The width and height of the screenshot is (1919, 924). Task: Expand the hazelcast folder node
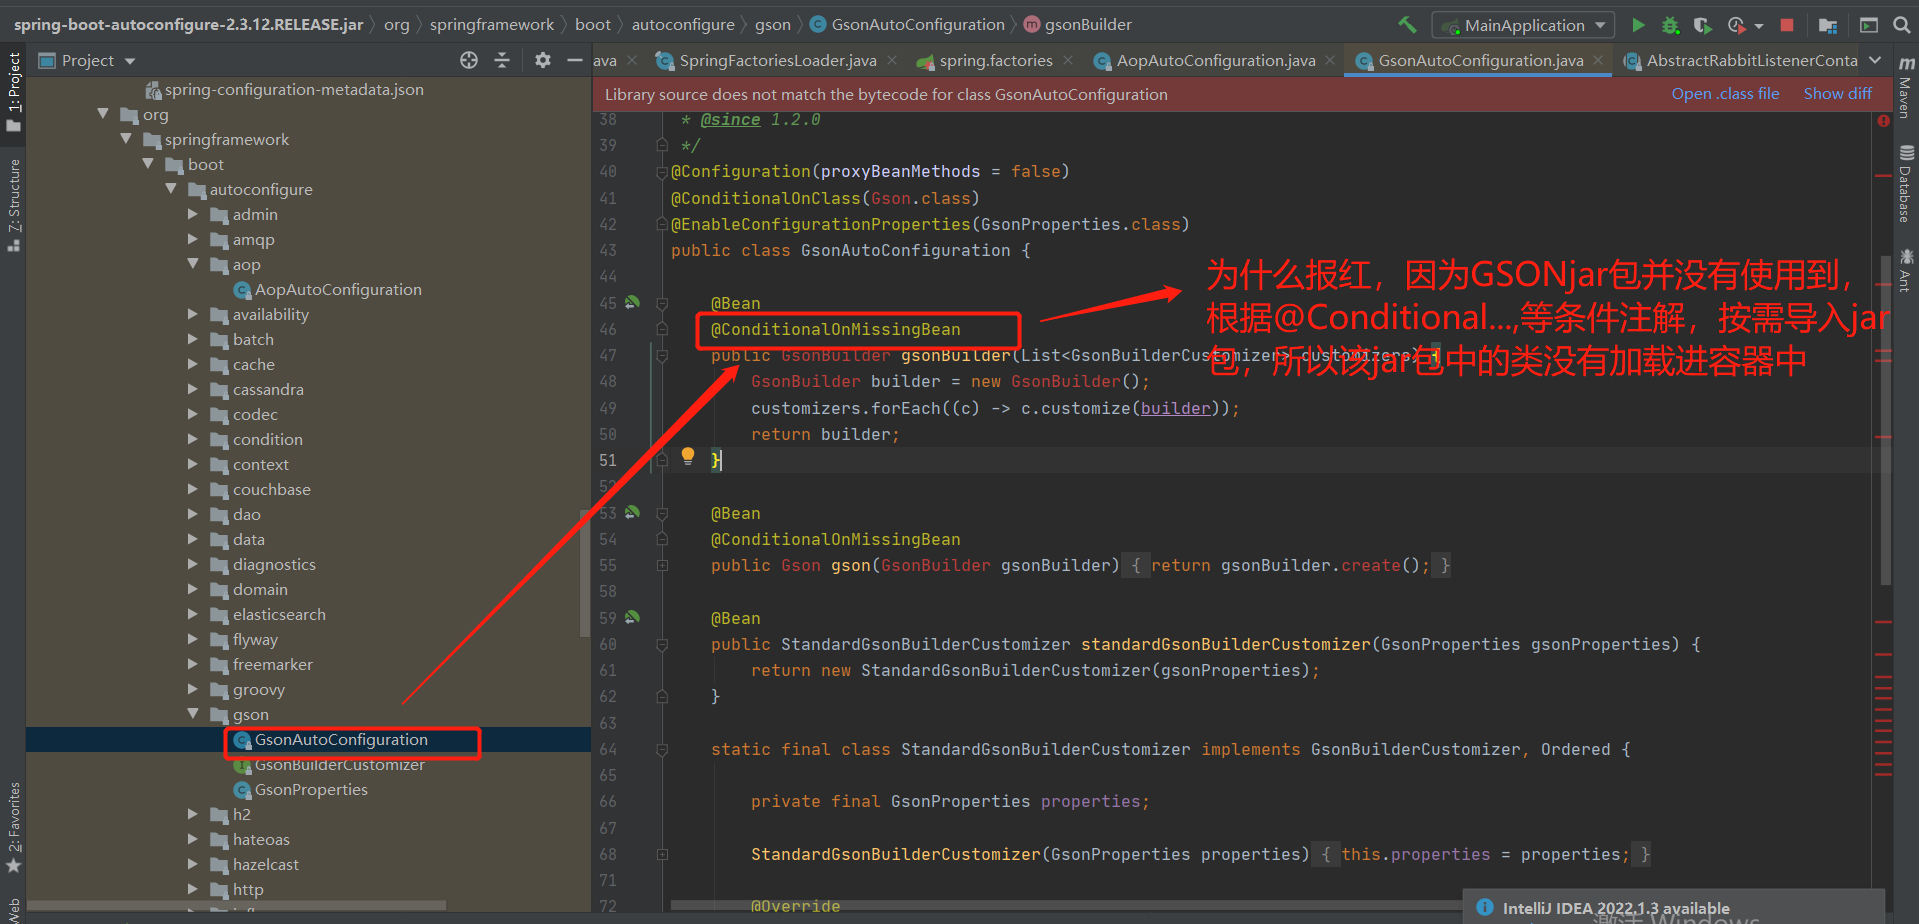tap(193, 863)
